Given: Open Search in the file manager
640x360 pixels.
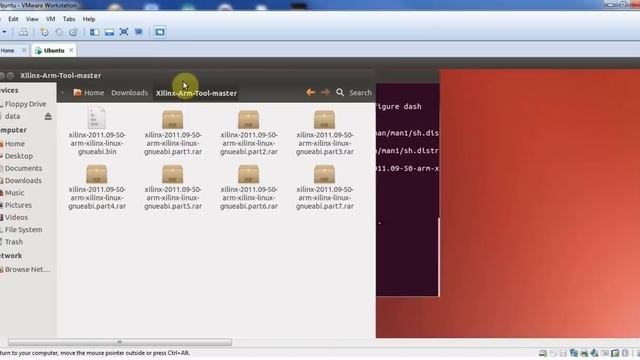Looking at the screenshot, I should pos(353,93).
